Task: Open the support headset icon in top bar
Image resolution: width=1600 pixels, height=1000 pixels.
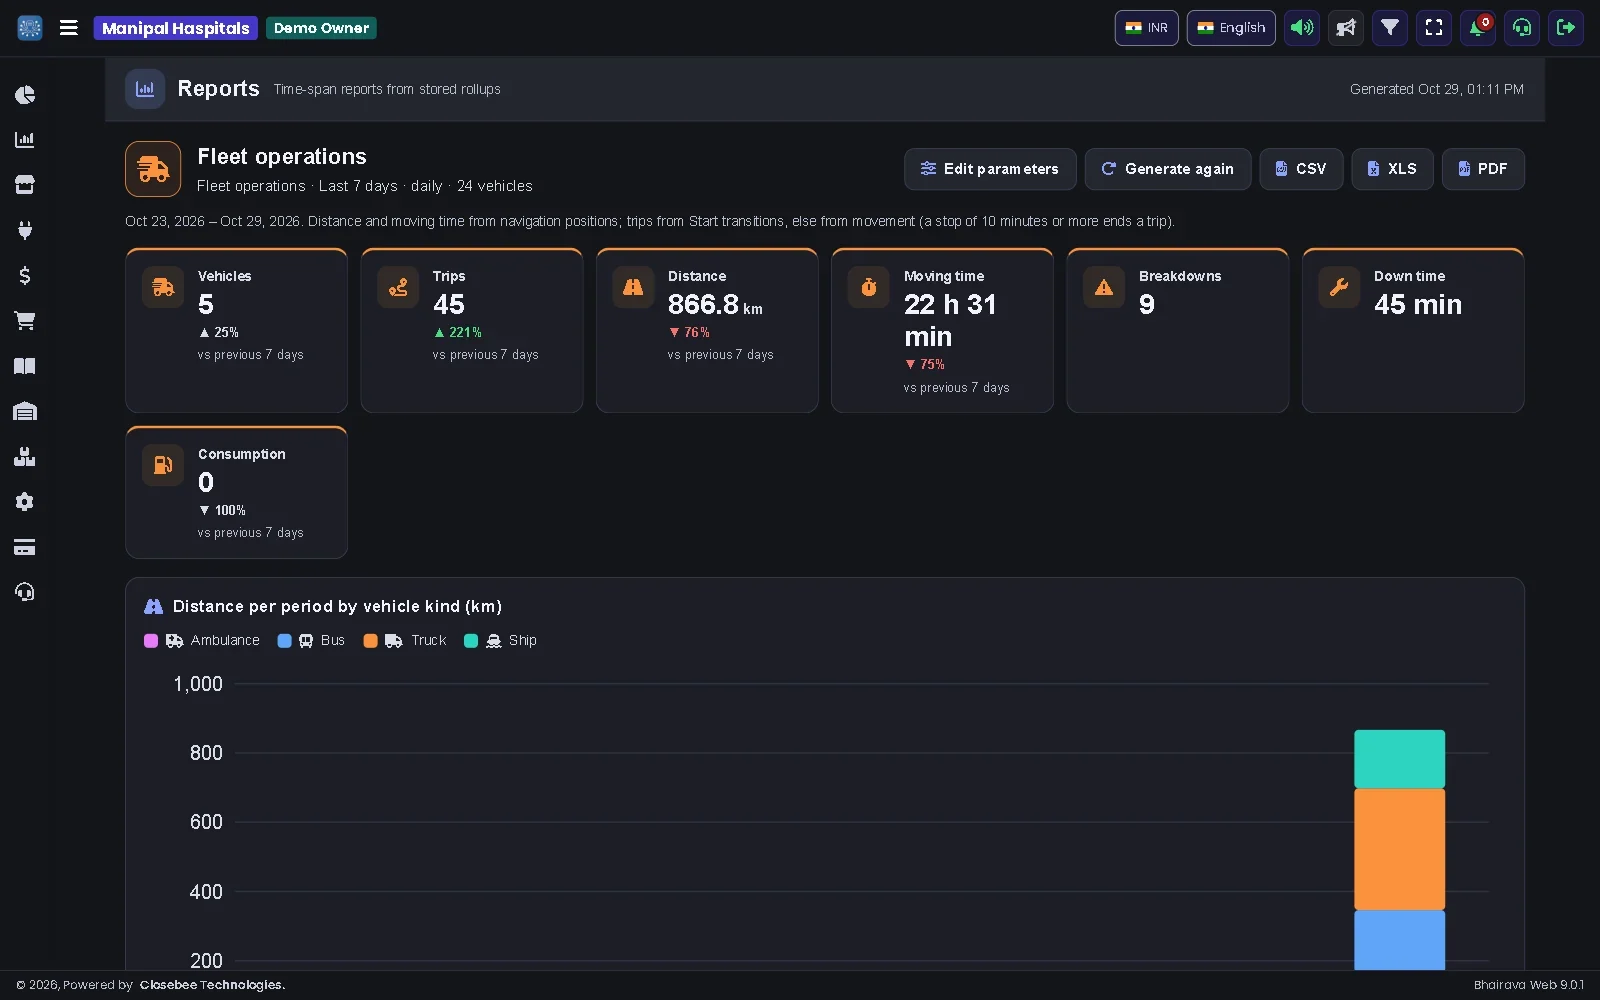Action: pos(1522,28)
